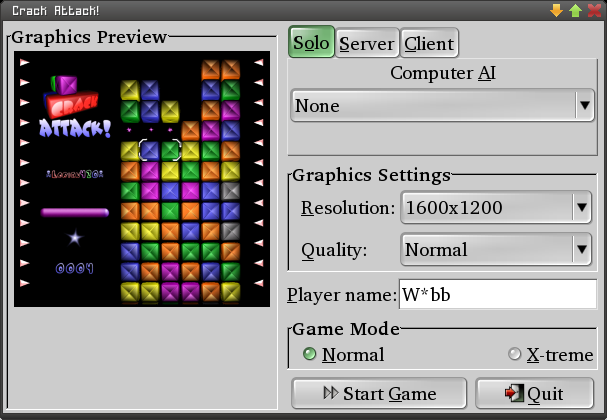Select the Normal game mode radio button
Screen dimensions: 607x420
pos(309,354)
